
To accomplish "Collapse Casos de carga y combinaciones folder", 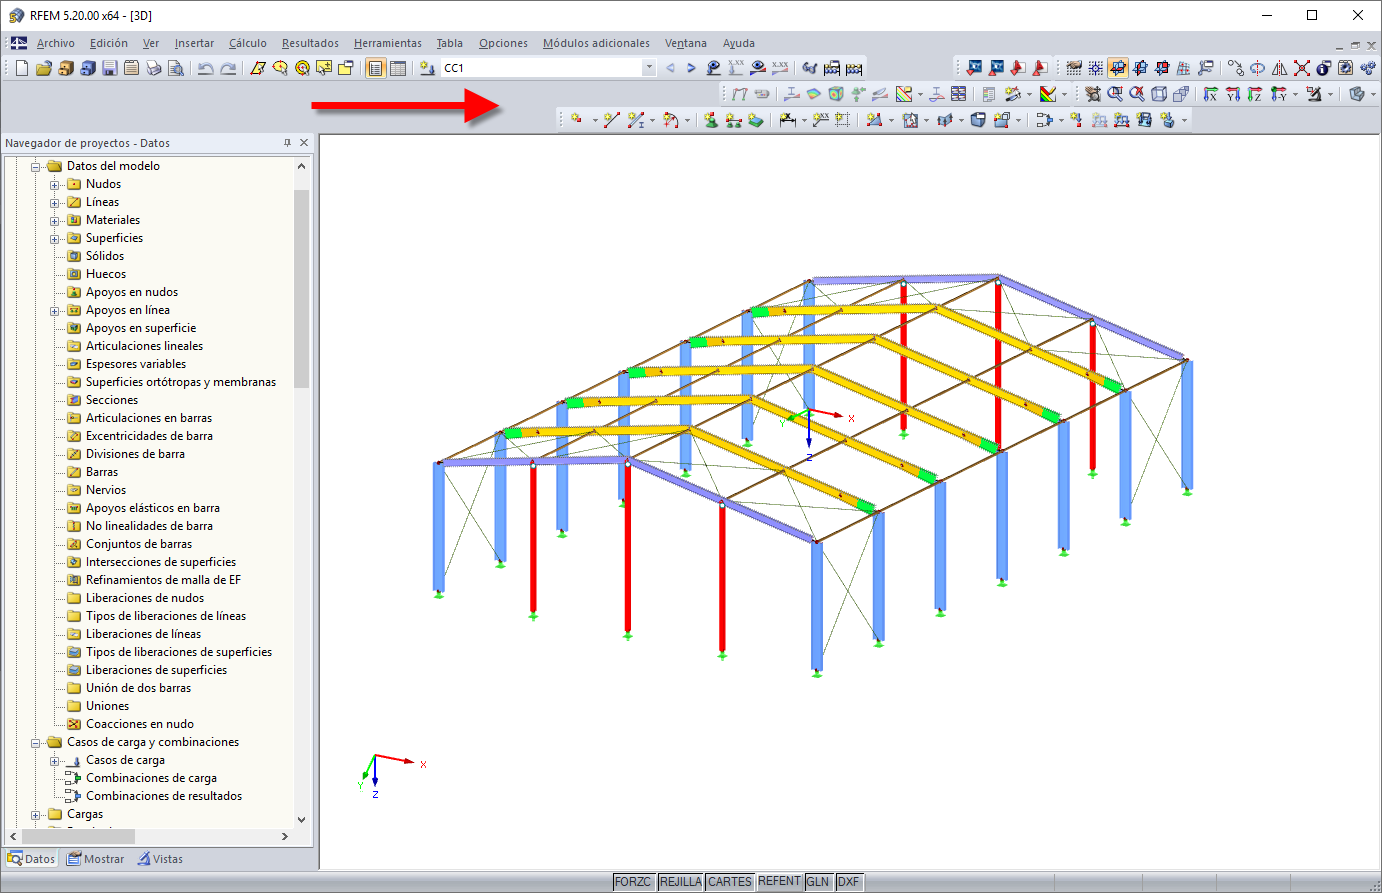I will coord(36,743).
